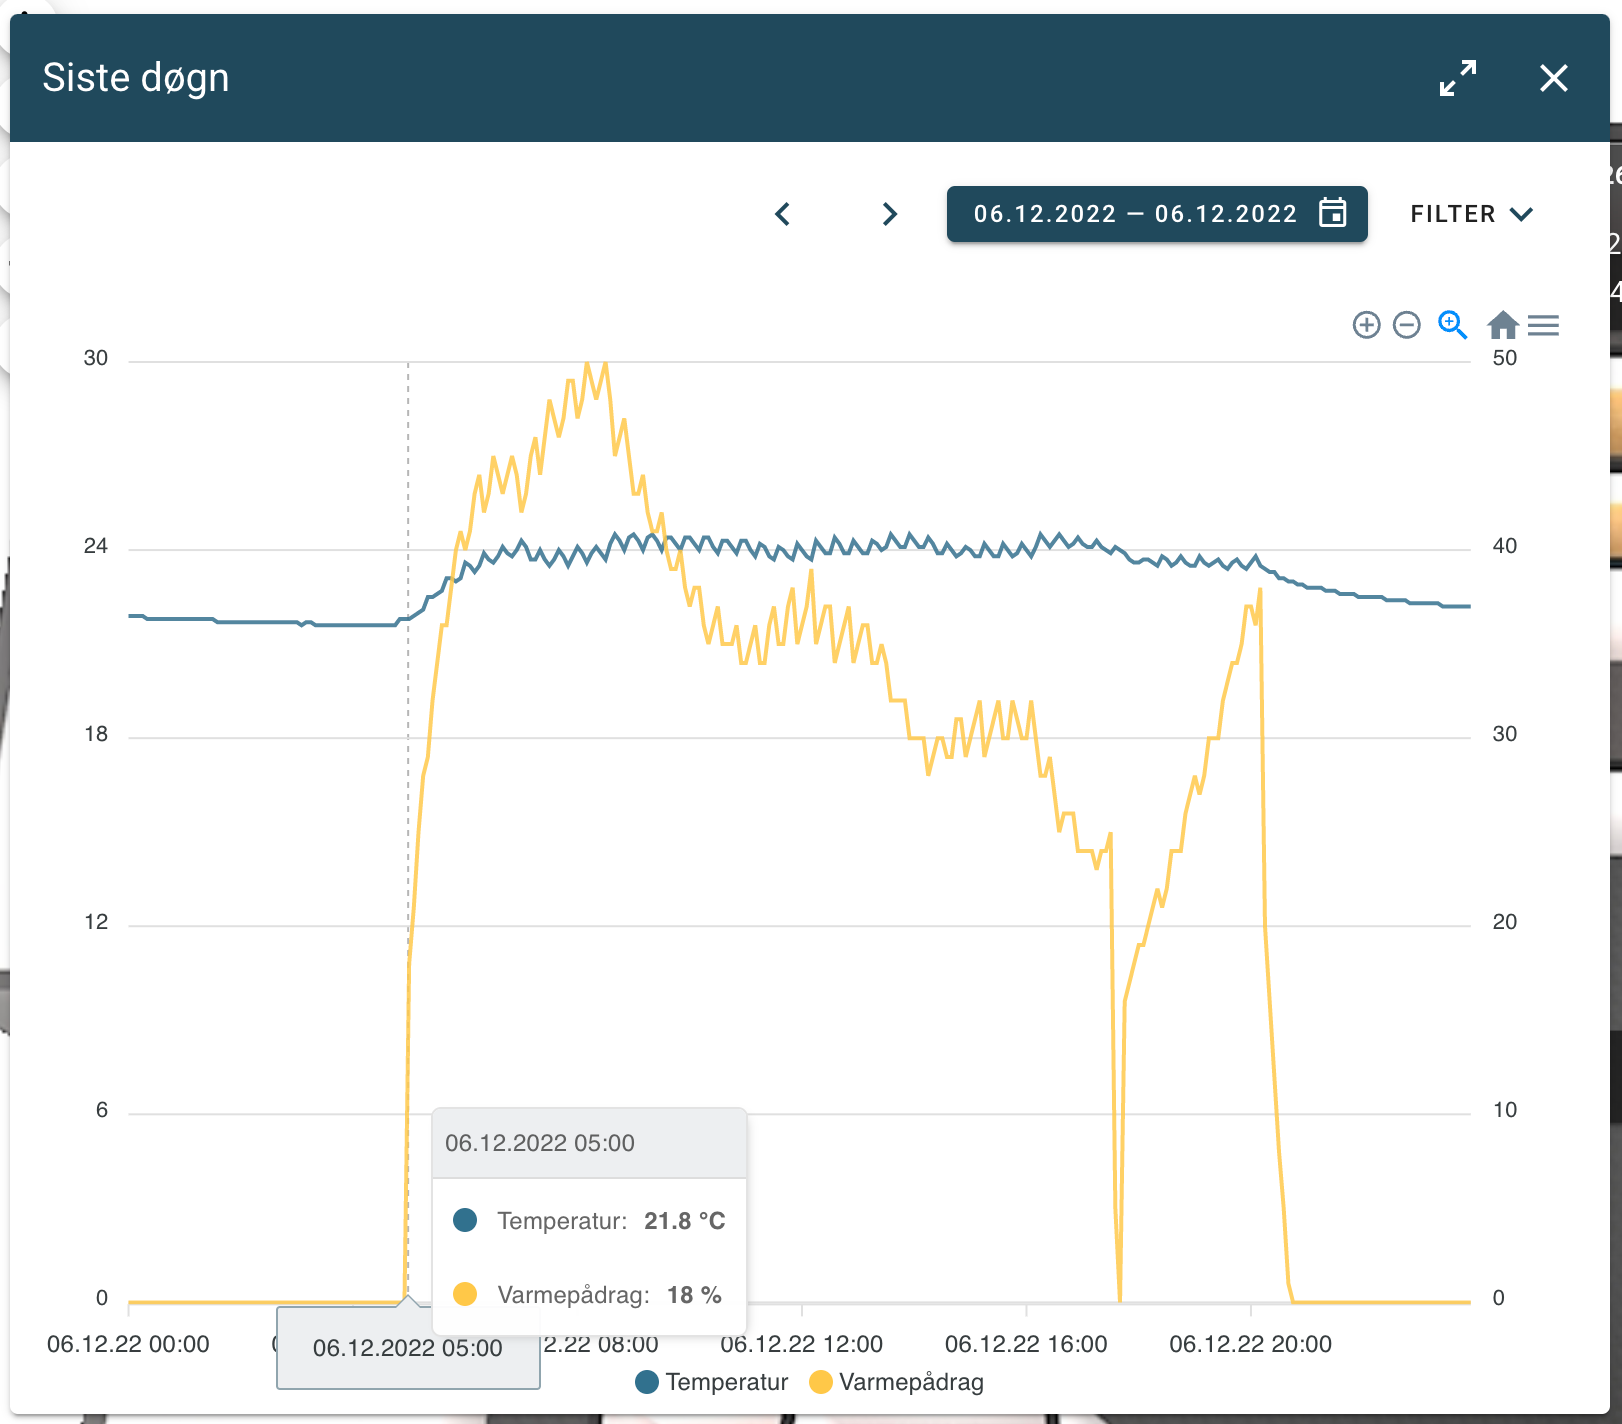Click the blue Temperatur legend marker
Screen dimensions: 1622x1424
click(647, 1382)
